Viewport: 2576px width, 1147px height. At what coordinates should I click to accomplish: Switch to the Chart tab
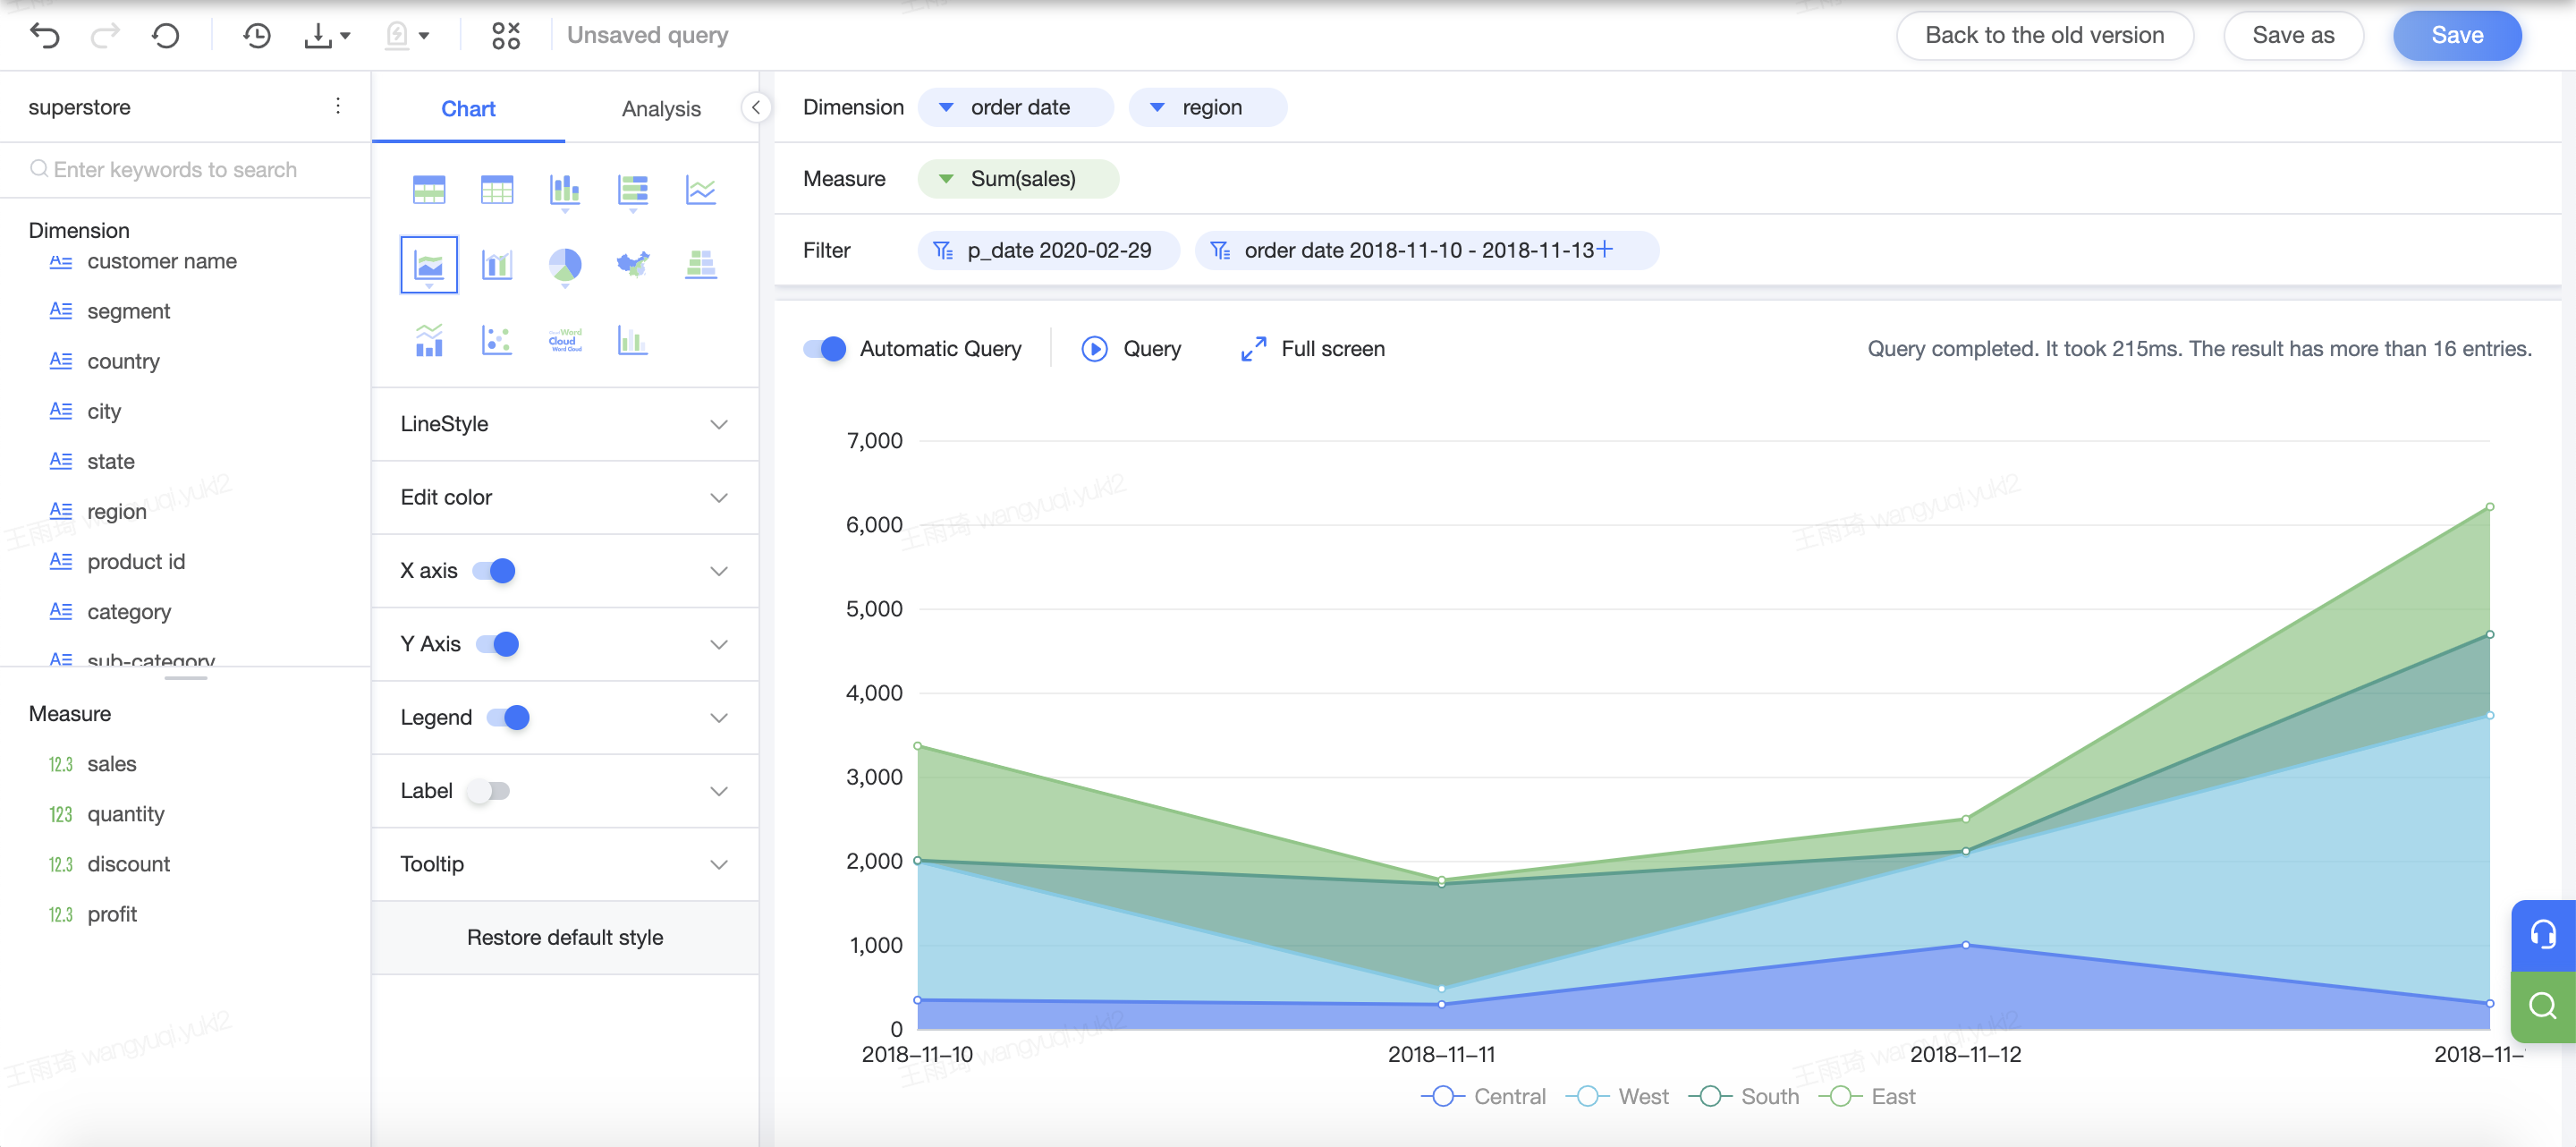point(468,108)
